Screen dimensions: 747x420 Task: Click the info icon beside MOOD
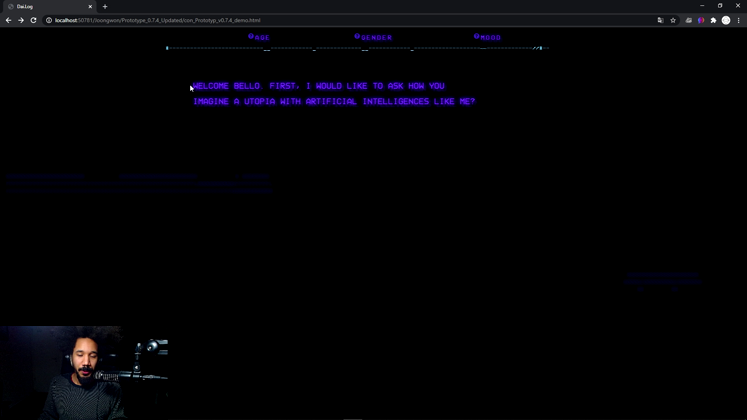point(477,37)
